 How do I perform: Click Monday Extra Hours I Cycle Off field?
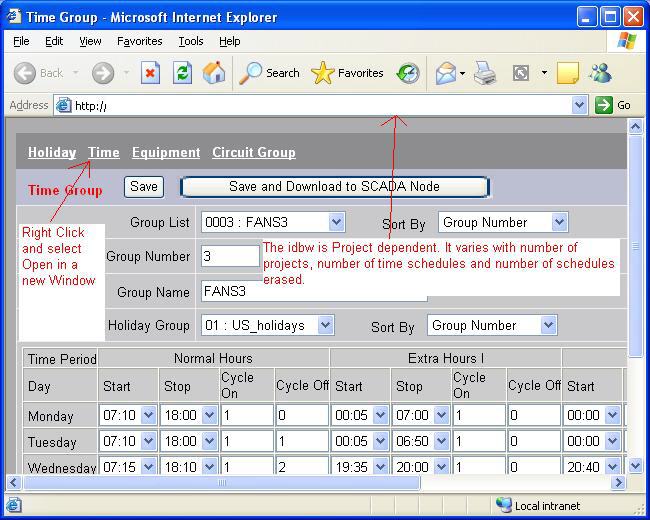[534, 415]
